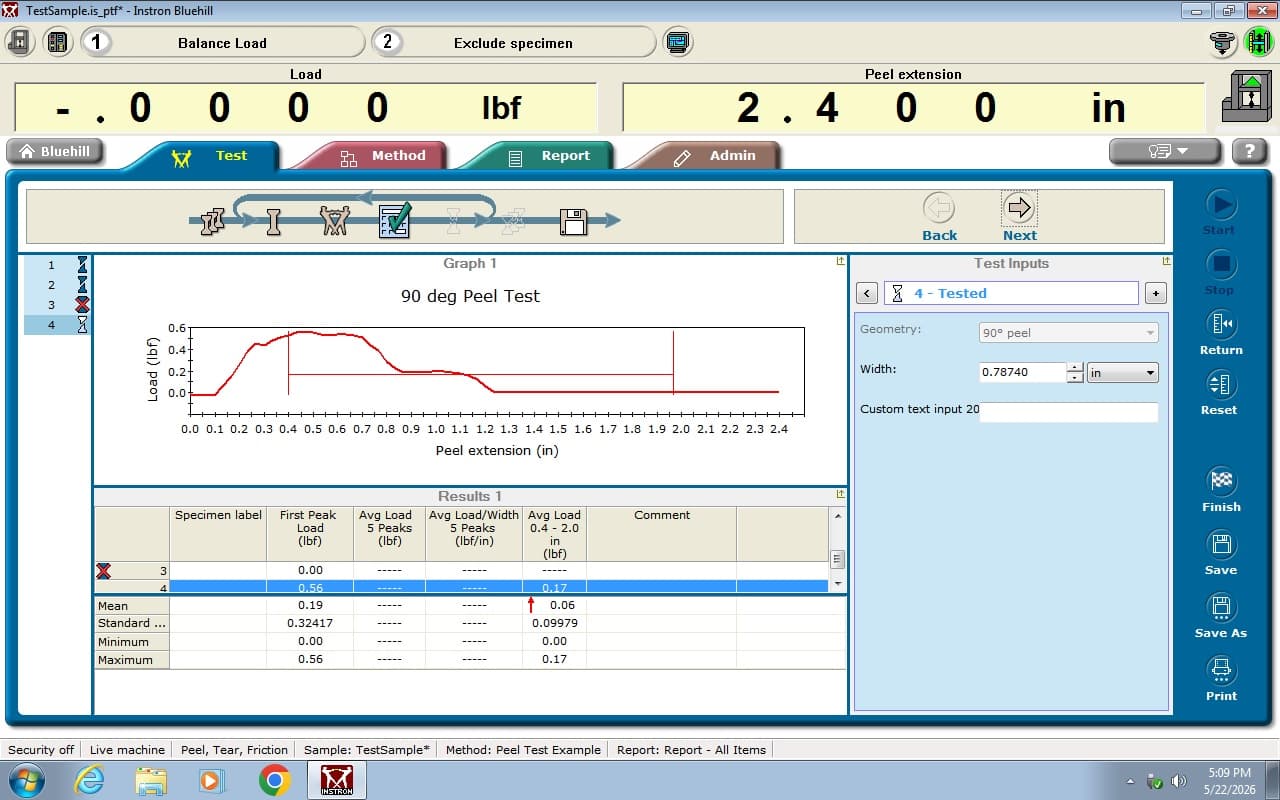Select the single specimen step in the workflow bar
The width and height of the screenshot is (1280, 800).
coord(273,221)
